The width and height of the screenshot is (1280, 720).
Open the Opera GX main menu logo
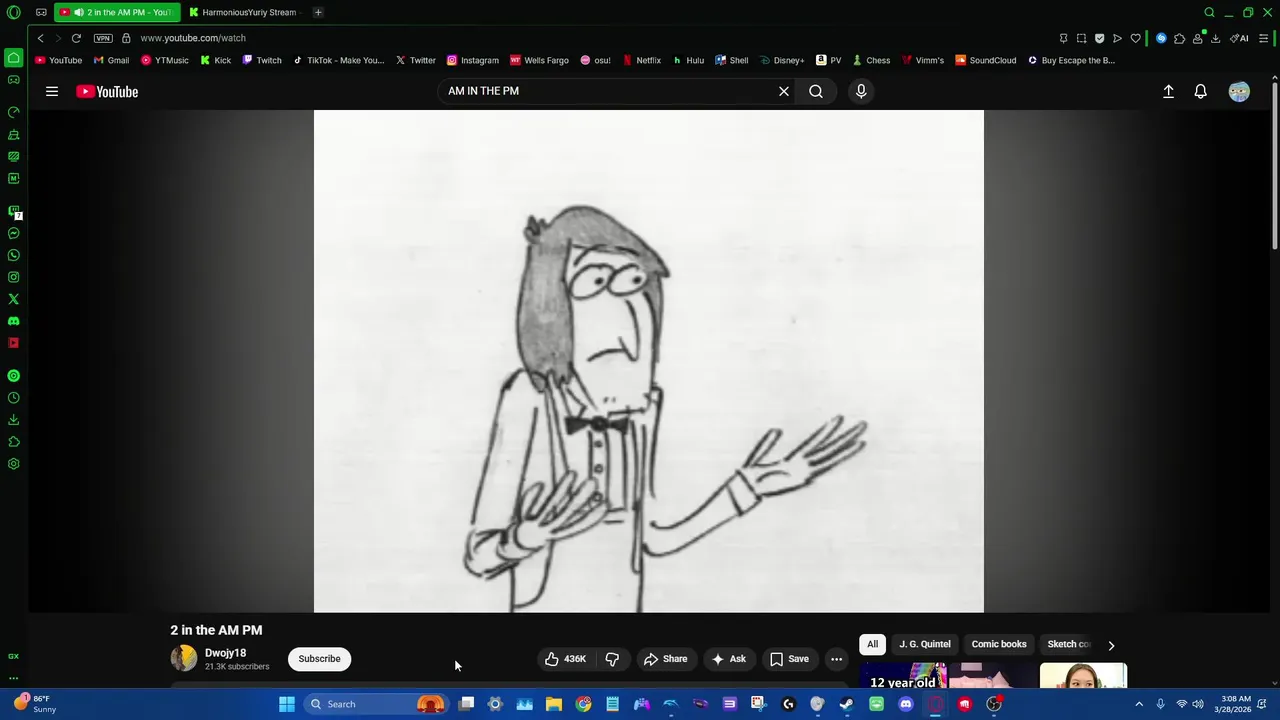13,12
